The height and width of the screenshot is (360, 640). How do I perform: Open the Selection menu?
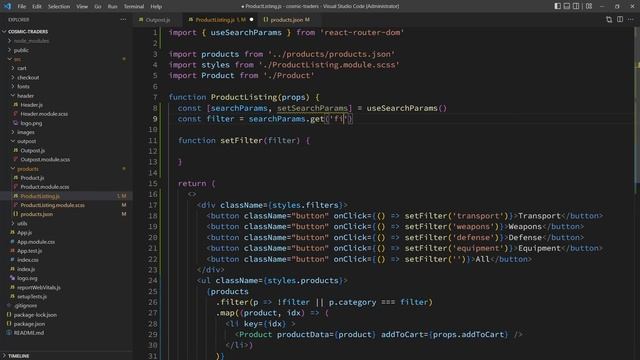pyautogui.click(x=59, y=7)
